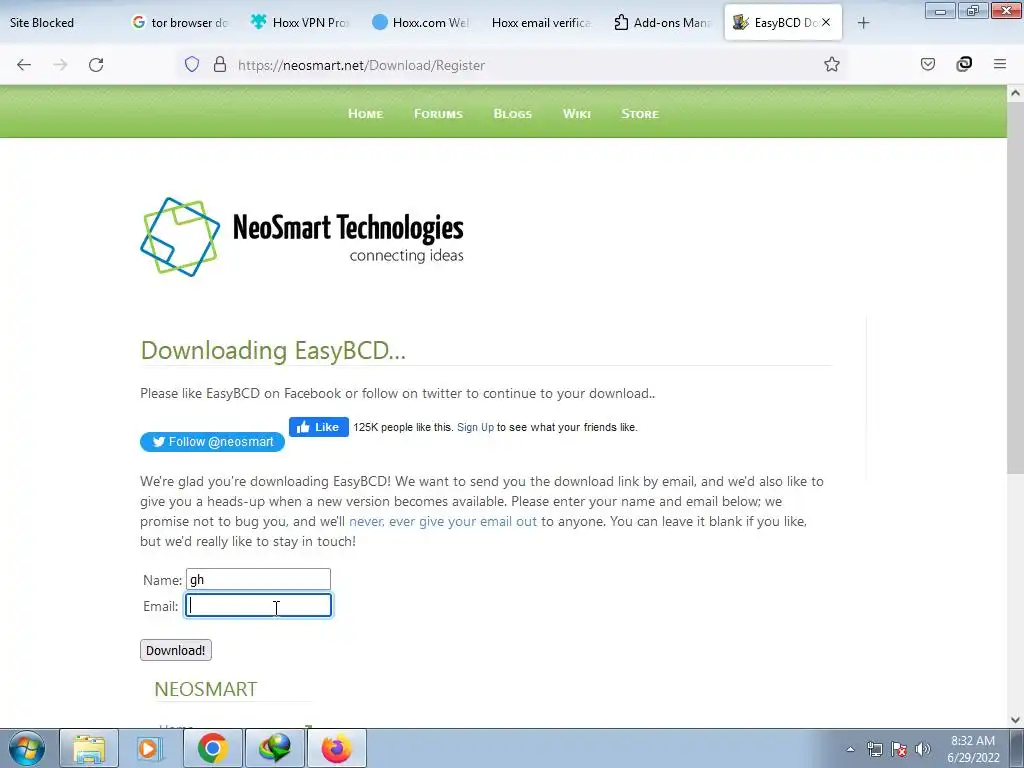Open Internet Download Manager taskbar icon
The image size is (1024, 768).
coord(274,748)
